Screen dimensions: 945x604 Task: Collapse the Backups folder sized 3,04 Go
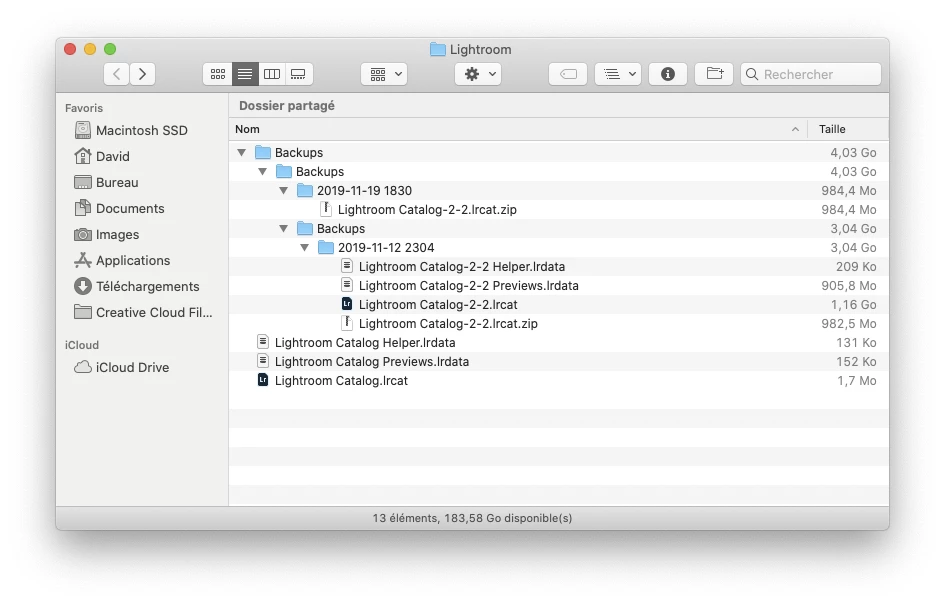click(x=284, y=228)
